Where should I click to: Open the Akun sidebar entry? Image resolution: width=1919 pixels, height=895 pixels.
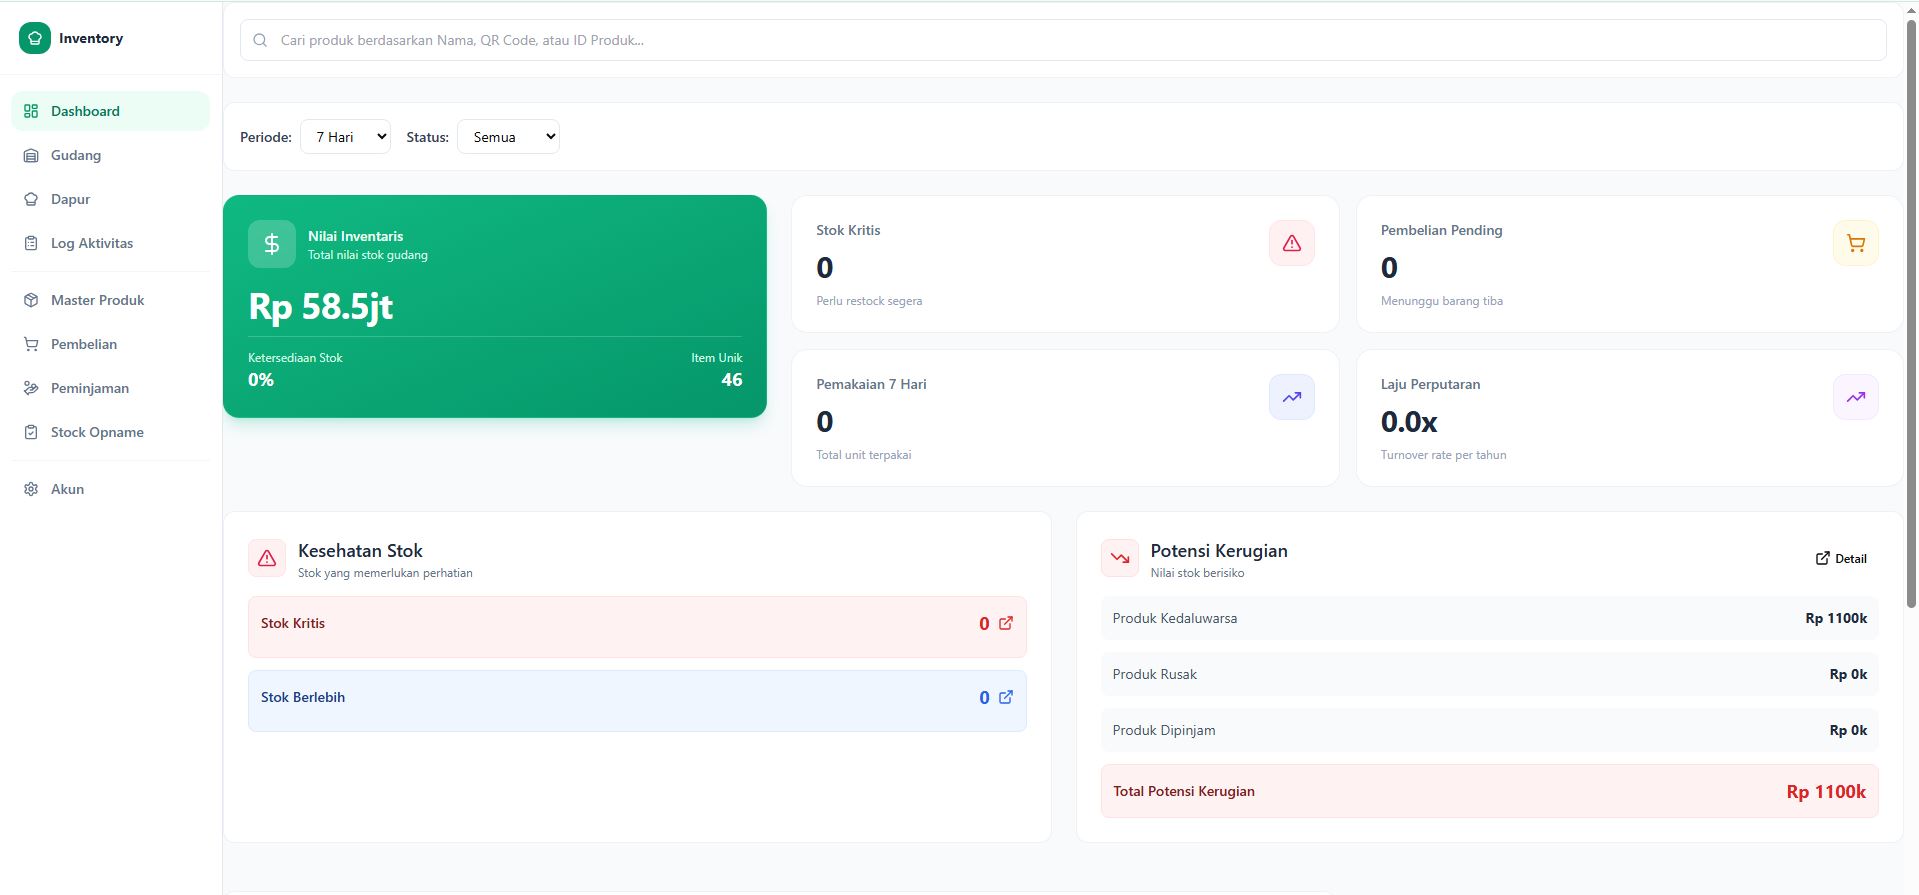tap(110, 489)
